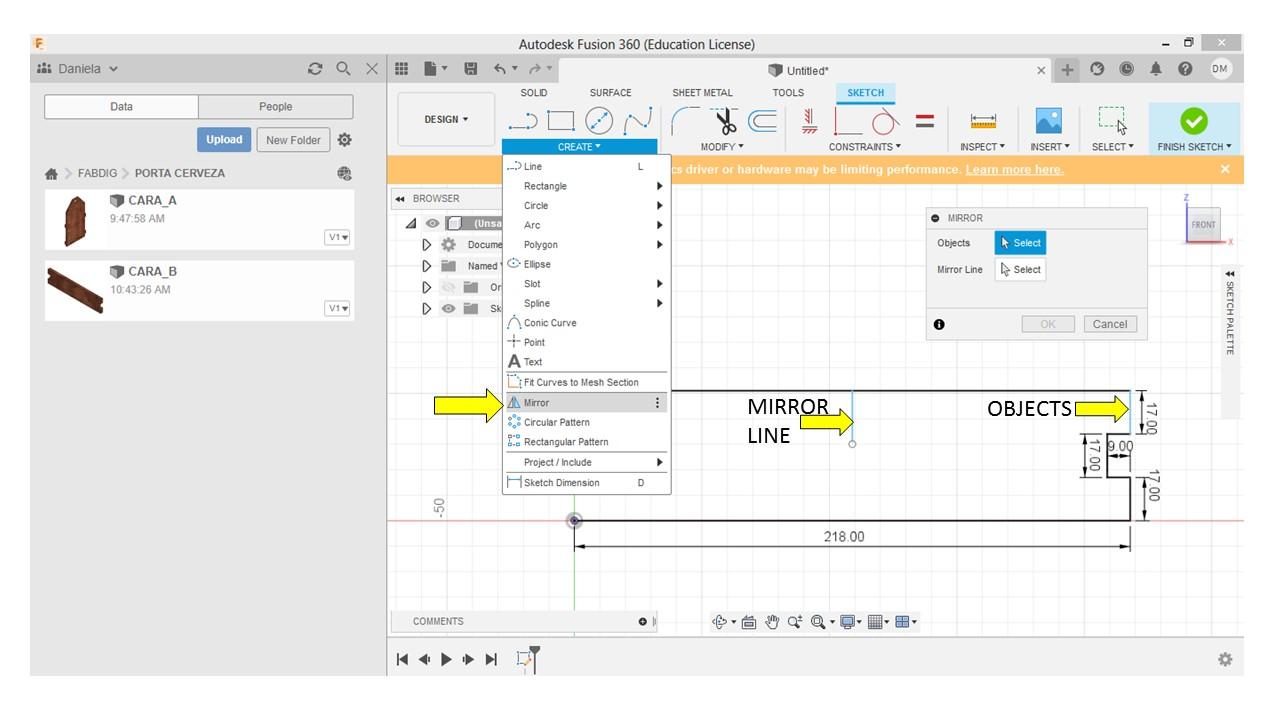Toggle visibility of the Sketches folder
Screen dimensions: 1280x720
(448, 308)
